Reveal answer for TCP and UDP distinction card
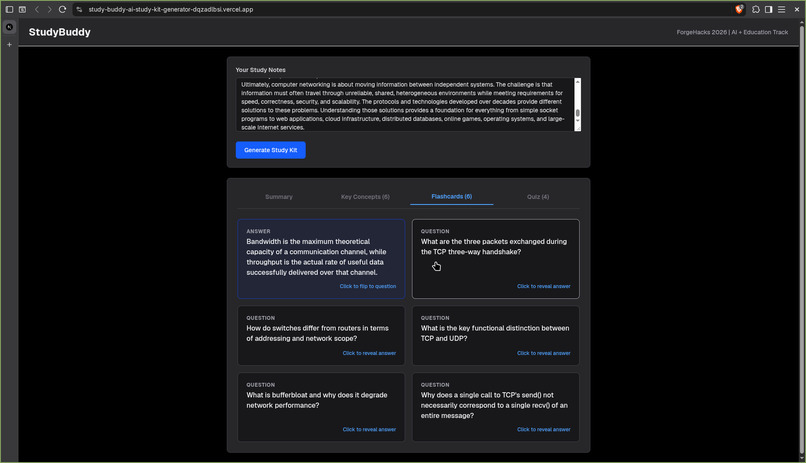This screenshot has height=463, width=806. click(543, 353)
